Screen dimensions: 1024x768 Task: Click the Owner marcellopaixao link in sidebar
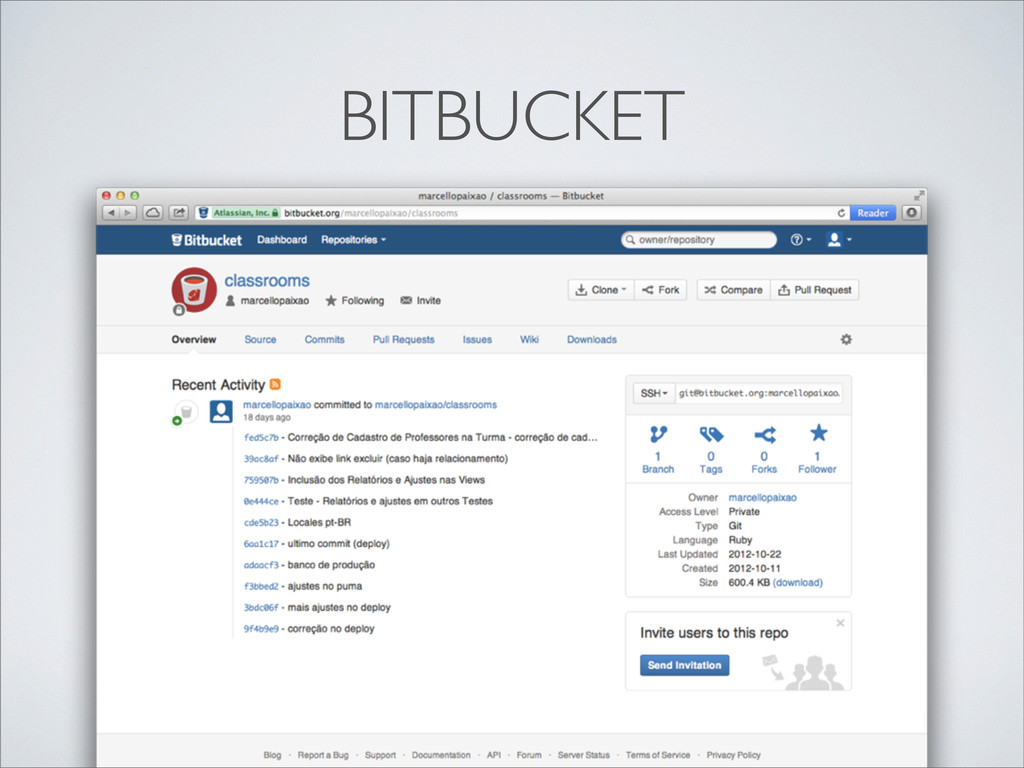pyautogui.click(x=762, y=498)
